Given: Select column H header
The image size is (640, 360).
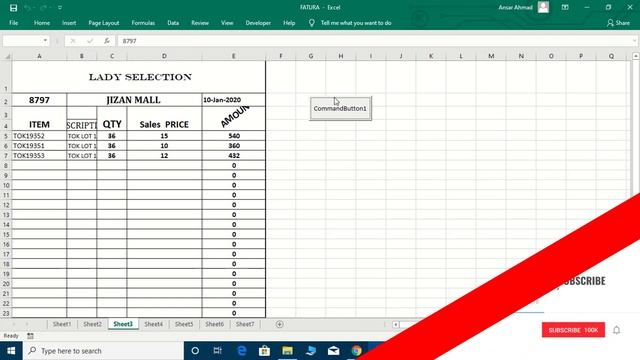Looking at the screenshot, I should 341,56.
